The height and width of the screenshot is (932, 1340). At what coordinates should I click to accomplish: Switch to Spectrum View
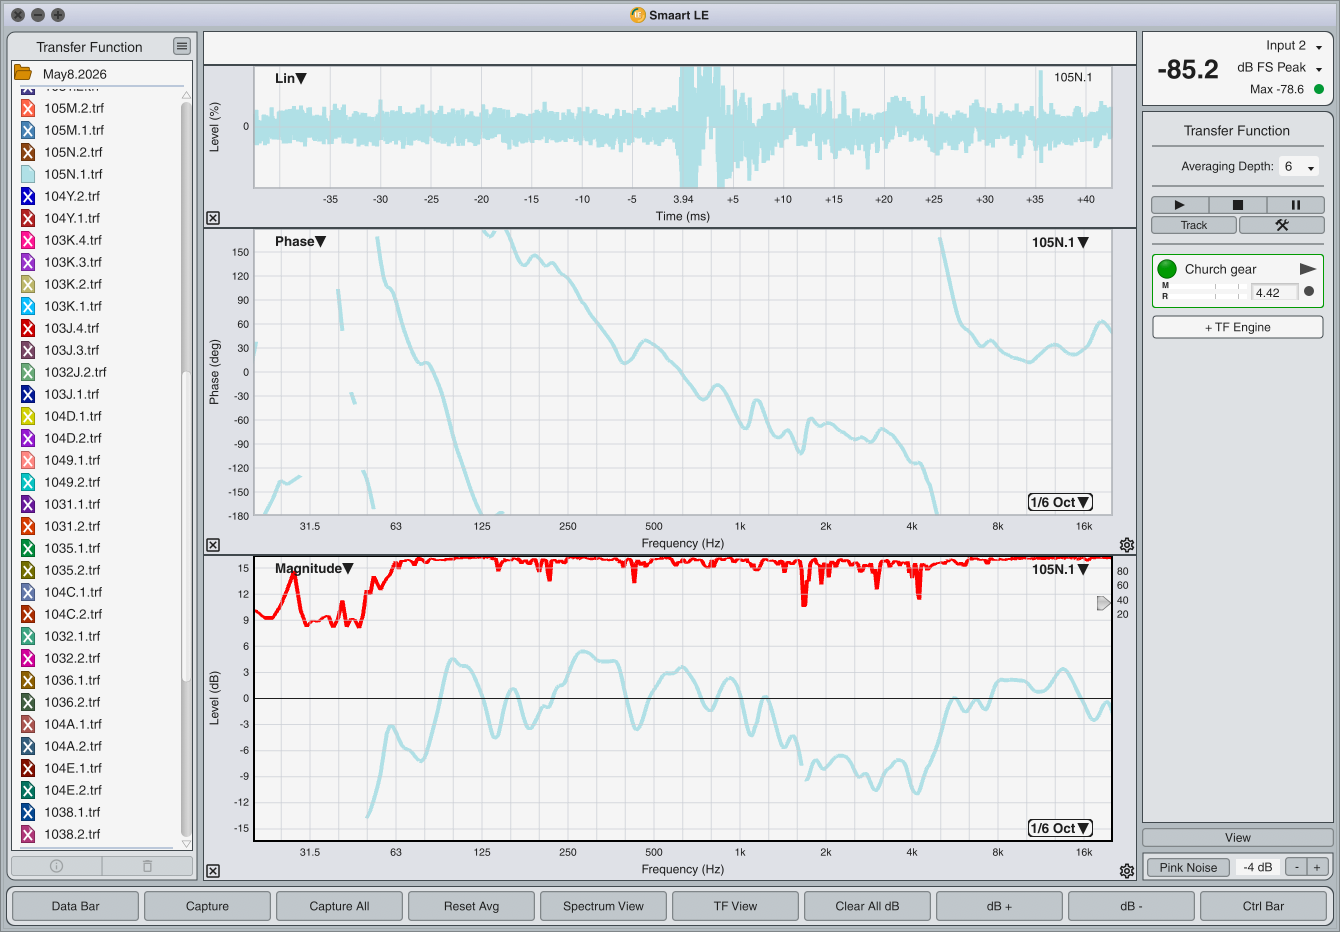(603, 906)
